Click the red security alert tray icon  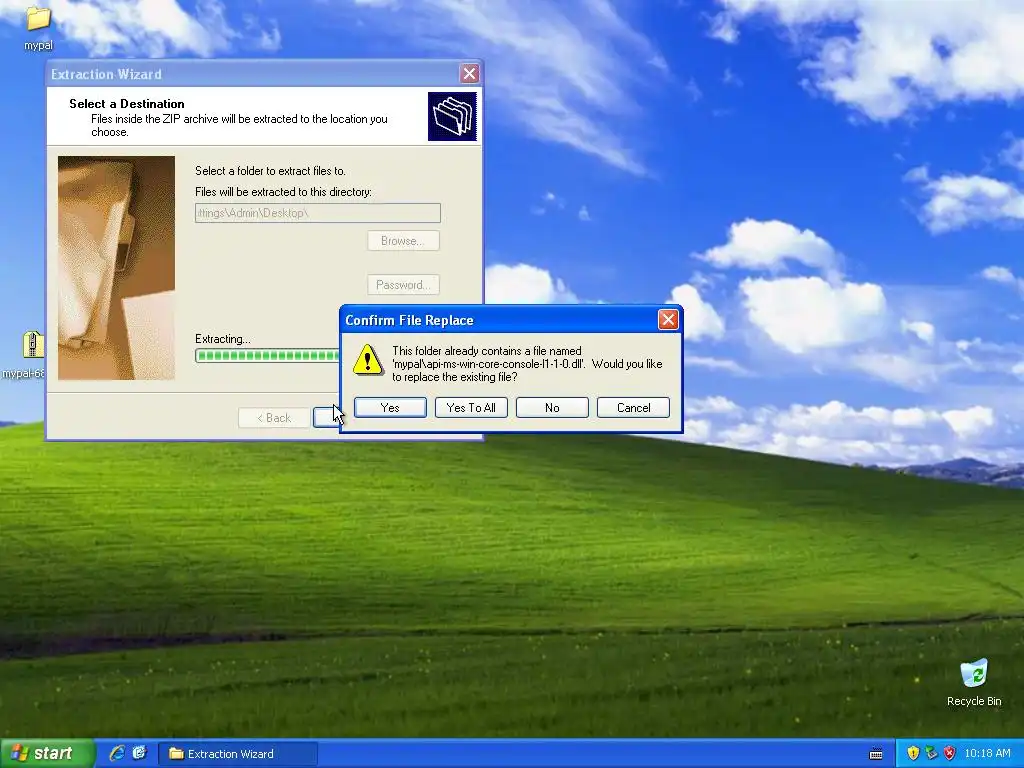point(949,753)
